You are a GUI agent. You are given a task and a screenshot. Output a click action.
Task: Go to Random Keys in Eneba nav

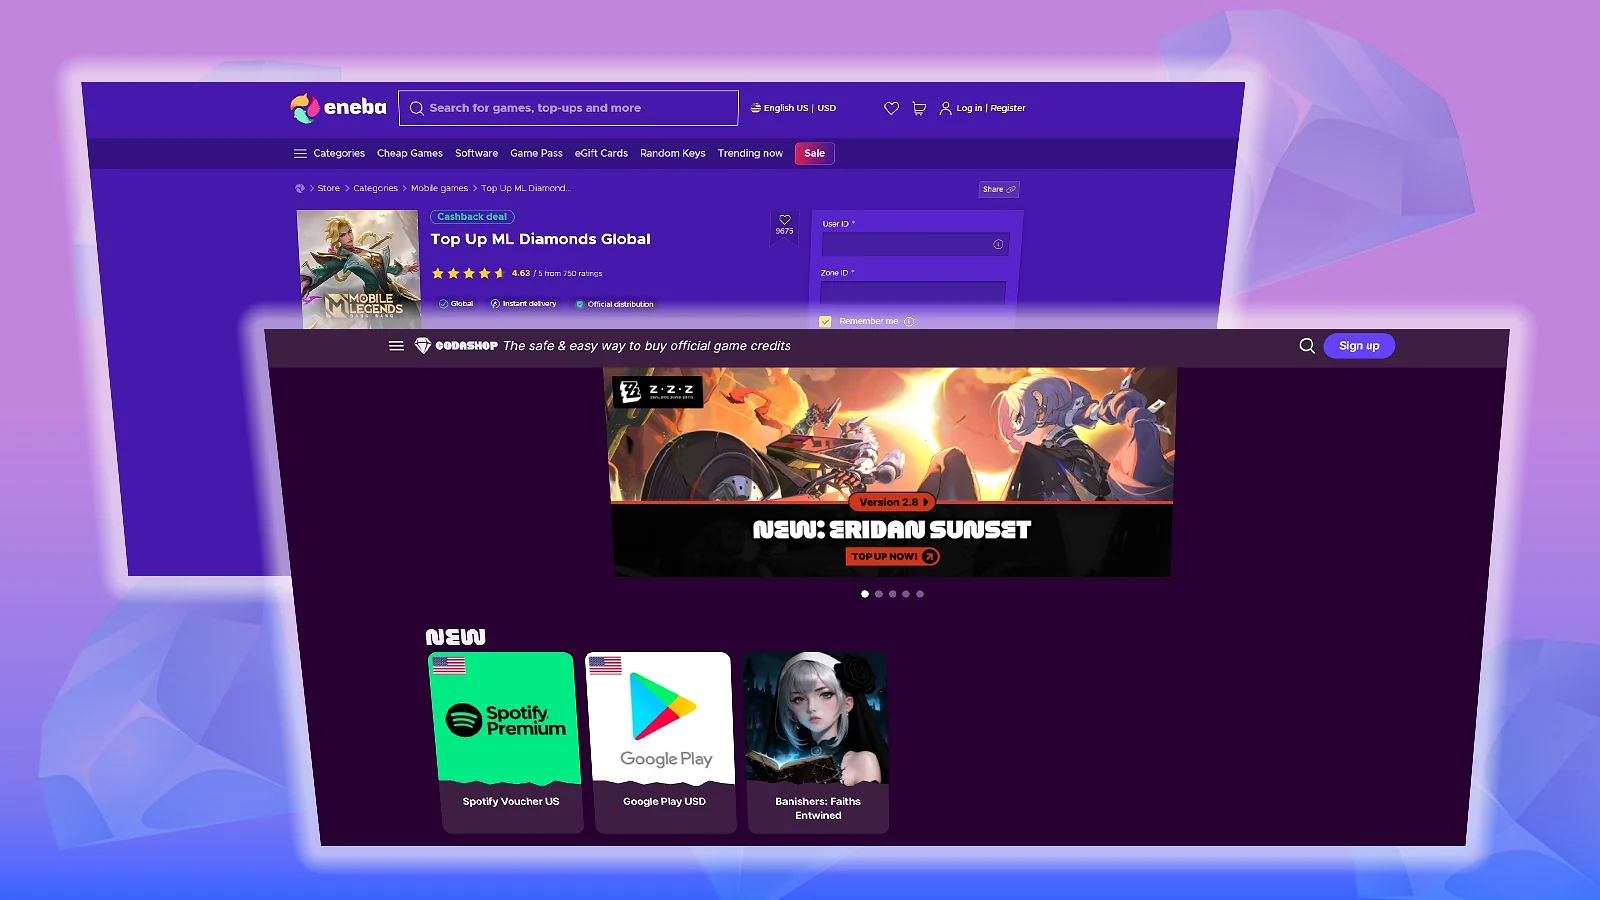pos(673,153)
